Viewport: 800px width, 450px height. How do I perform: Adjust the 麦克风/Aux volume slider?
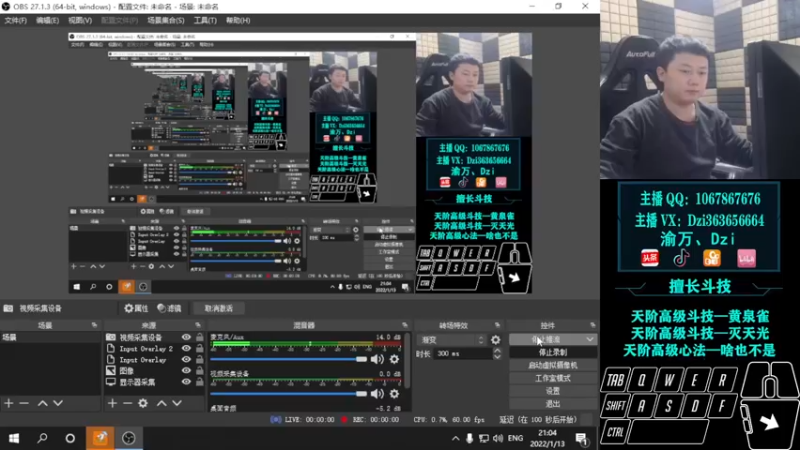pos(288,359)
